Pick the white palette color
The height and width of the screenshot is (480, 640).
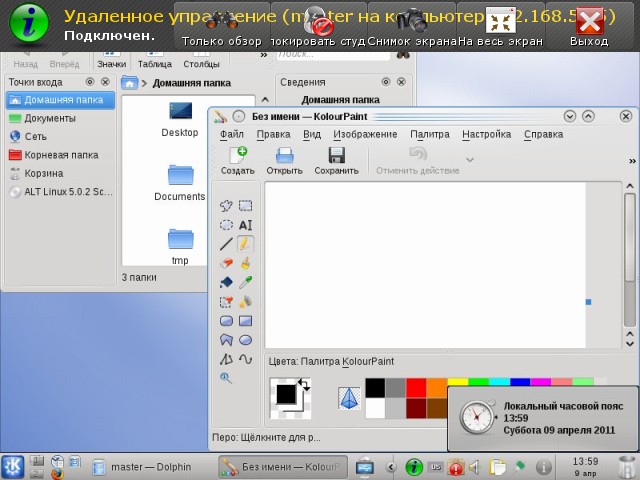tap(375, 408)
